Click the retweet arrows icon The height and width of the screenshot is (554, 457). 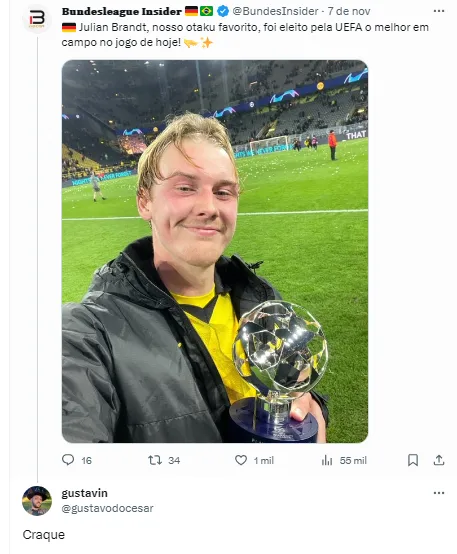pyautogui.click(x=155, y=460)
